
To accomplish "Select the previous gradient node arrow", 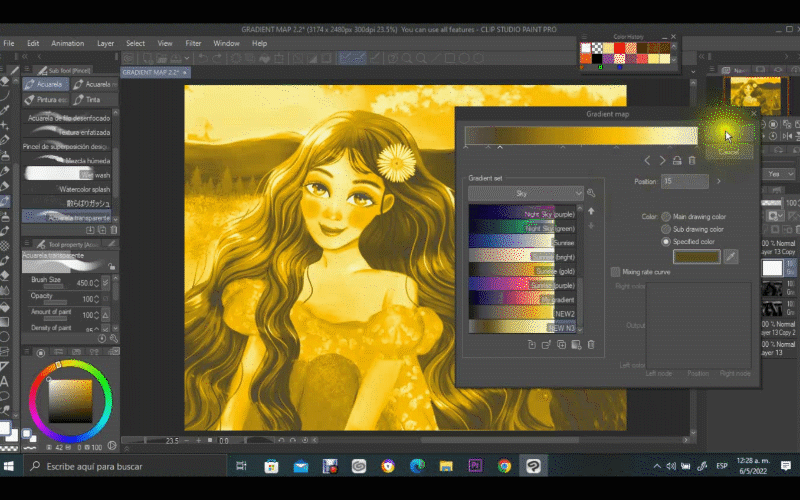I will tap(647, 160).
